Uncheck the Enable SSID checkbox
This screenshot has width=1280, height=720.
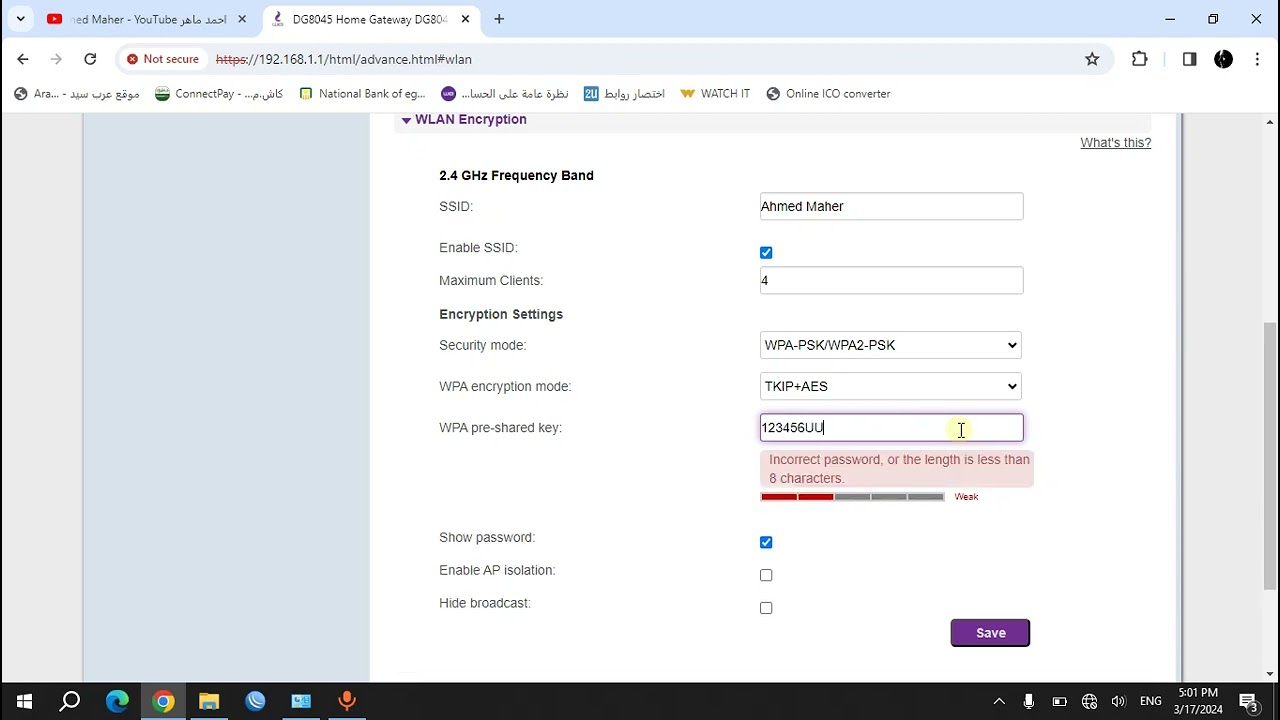[766, 253]
